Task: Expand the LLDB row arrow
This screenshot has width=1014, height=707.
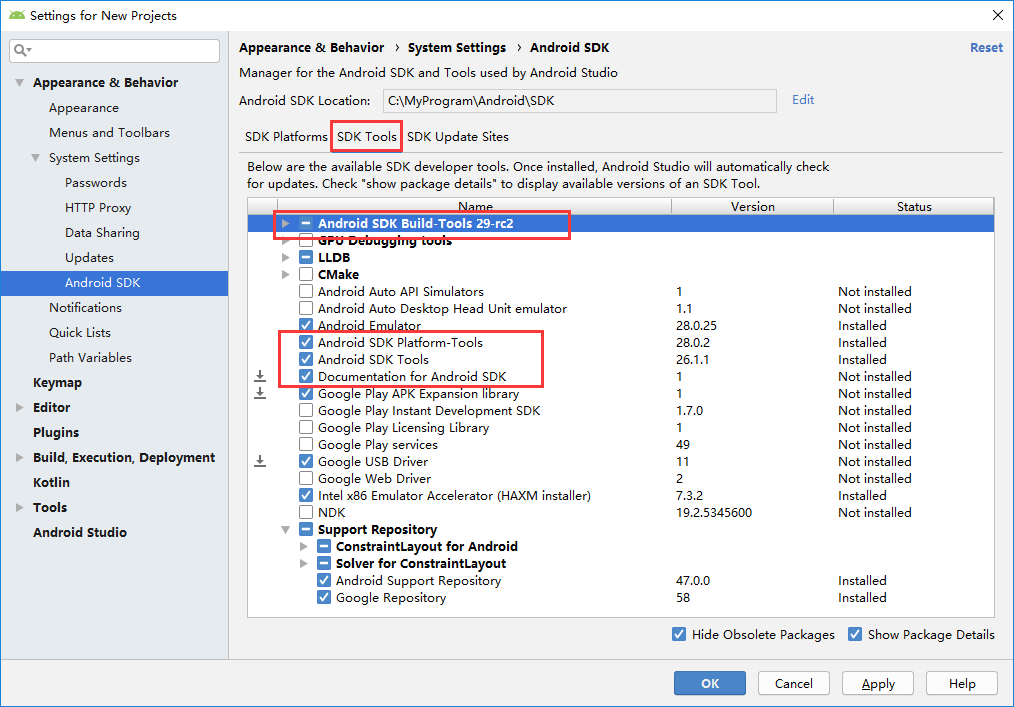Action: click(285, 257)
